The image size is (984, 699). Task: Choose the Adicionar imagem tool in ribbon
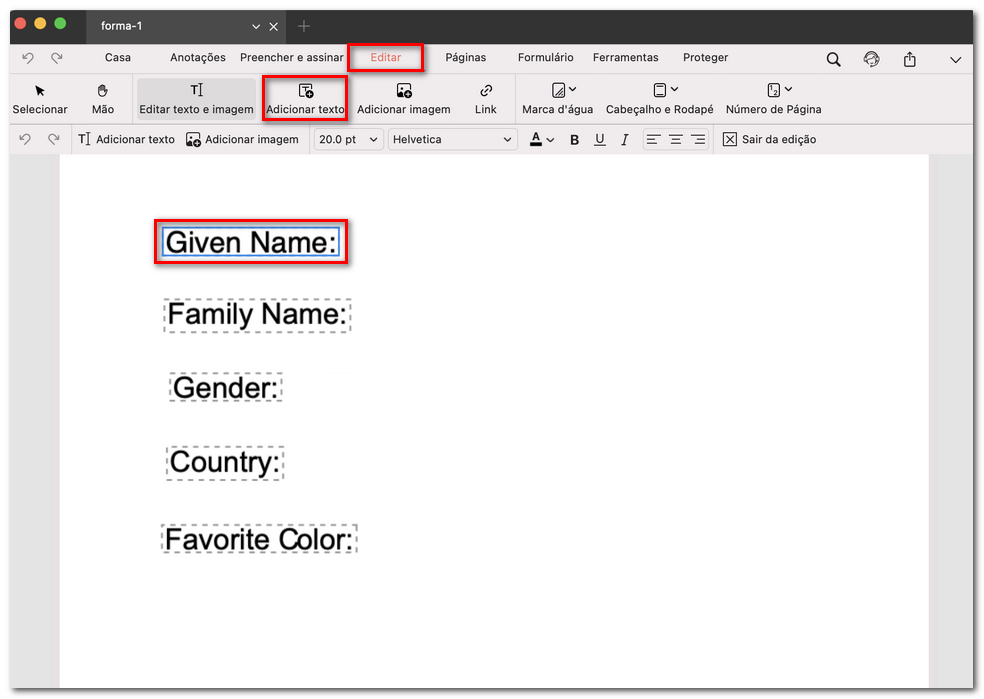coord(403,98)
